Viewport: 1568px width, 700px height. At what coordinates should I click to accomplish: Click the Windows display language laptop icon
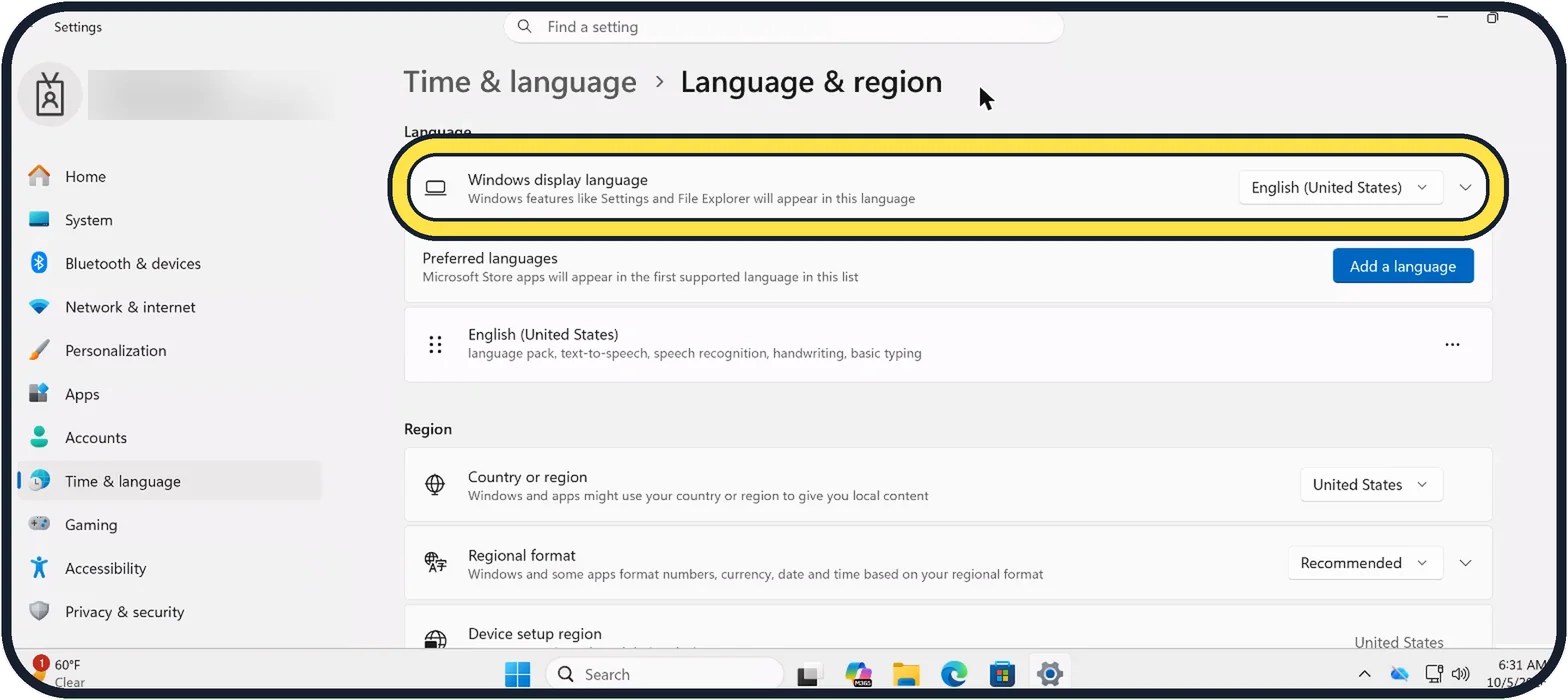click(435, 188)
